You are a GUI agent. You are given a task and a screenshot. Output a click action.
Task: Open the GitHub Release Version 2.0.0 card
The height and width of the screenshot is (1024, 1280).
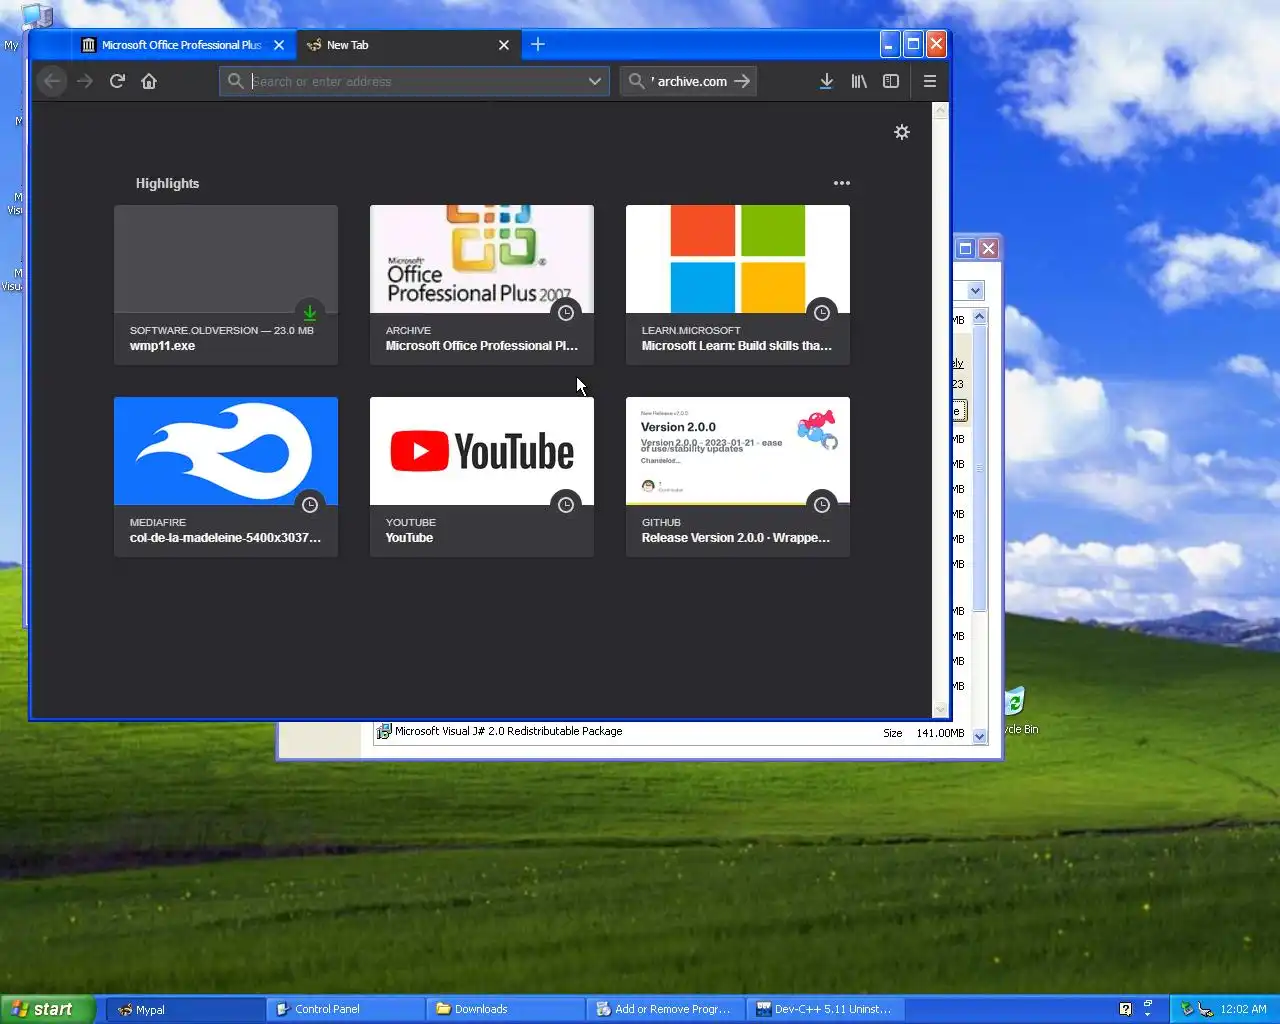(738, 477)
